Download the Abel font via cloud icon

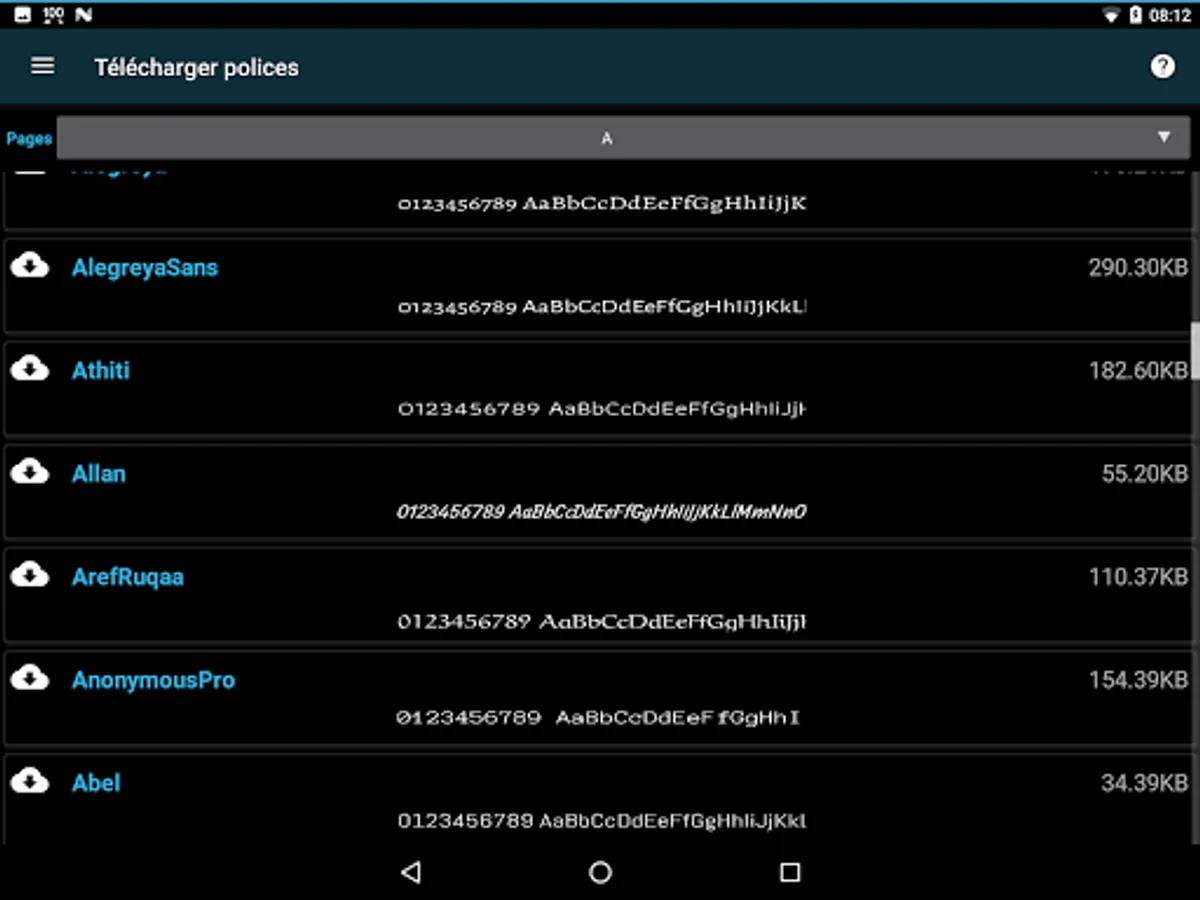(30, 780)
